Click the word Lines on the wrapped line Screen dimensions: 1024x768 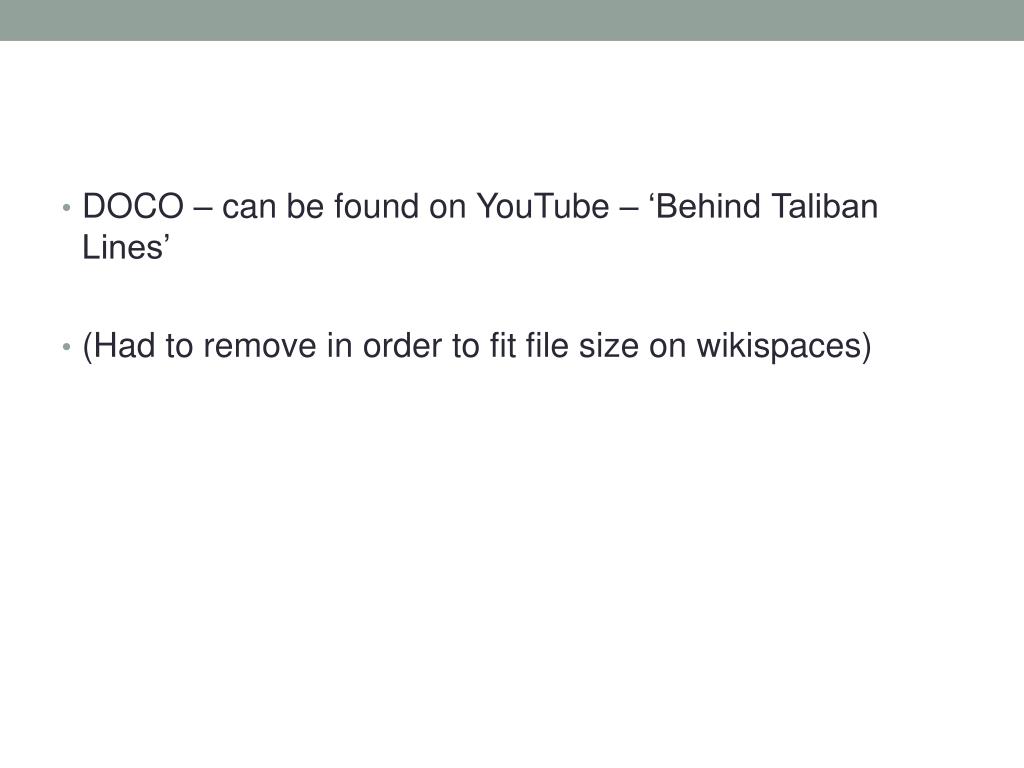click(119, 249)
